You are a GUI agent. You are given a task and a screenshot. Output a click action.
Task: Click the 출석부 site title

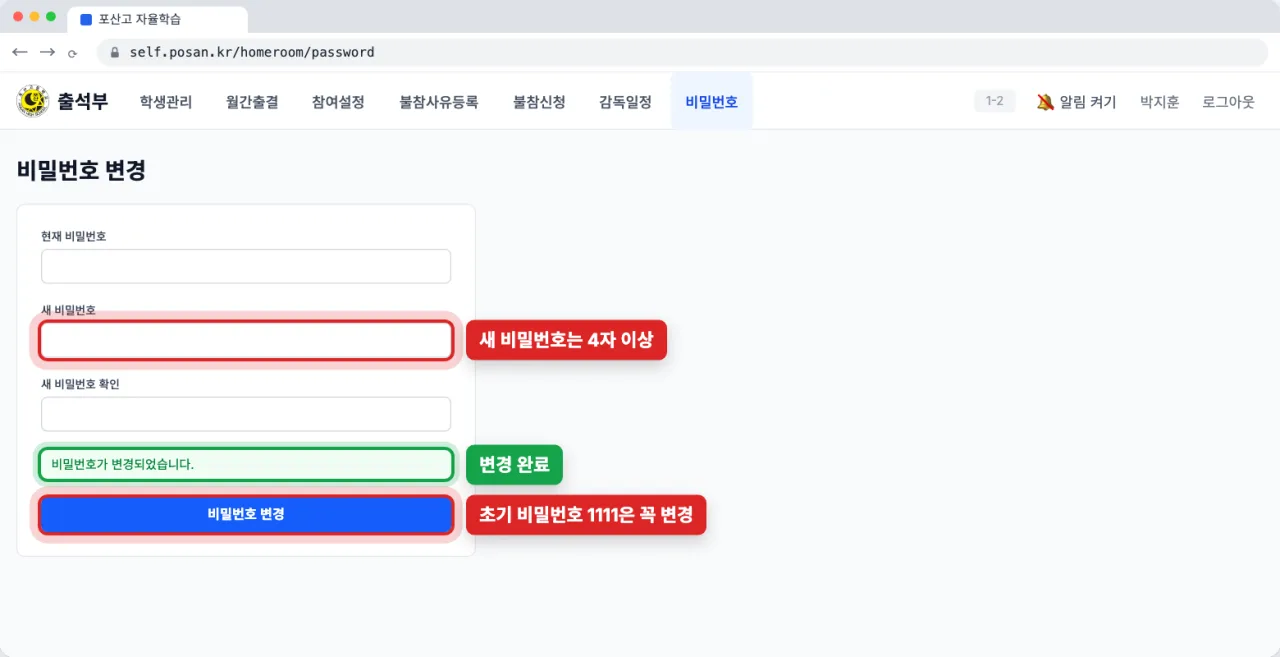[83, 101]
